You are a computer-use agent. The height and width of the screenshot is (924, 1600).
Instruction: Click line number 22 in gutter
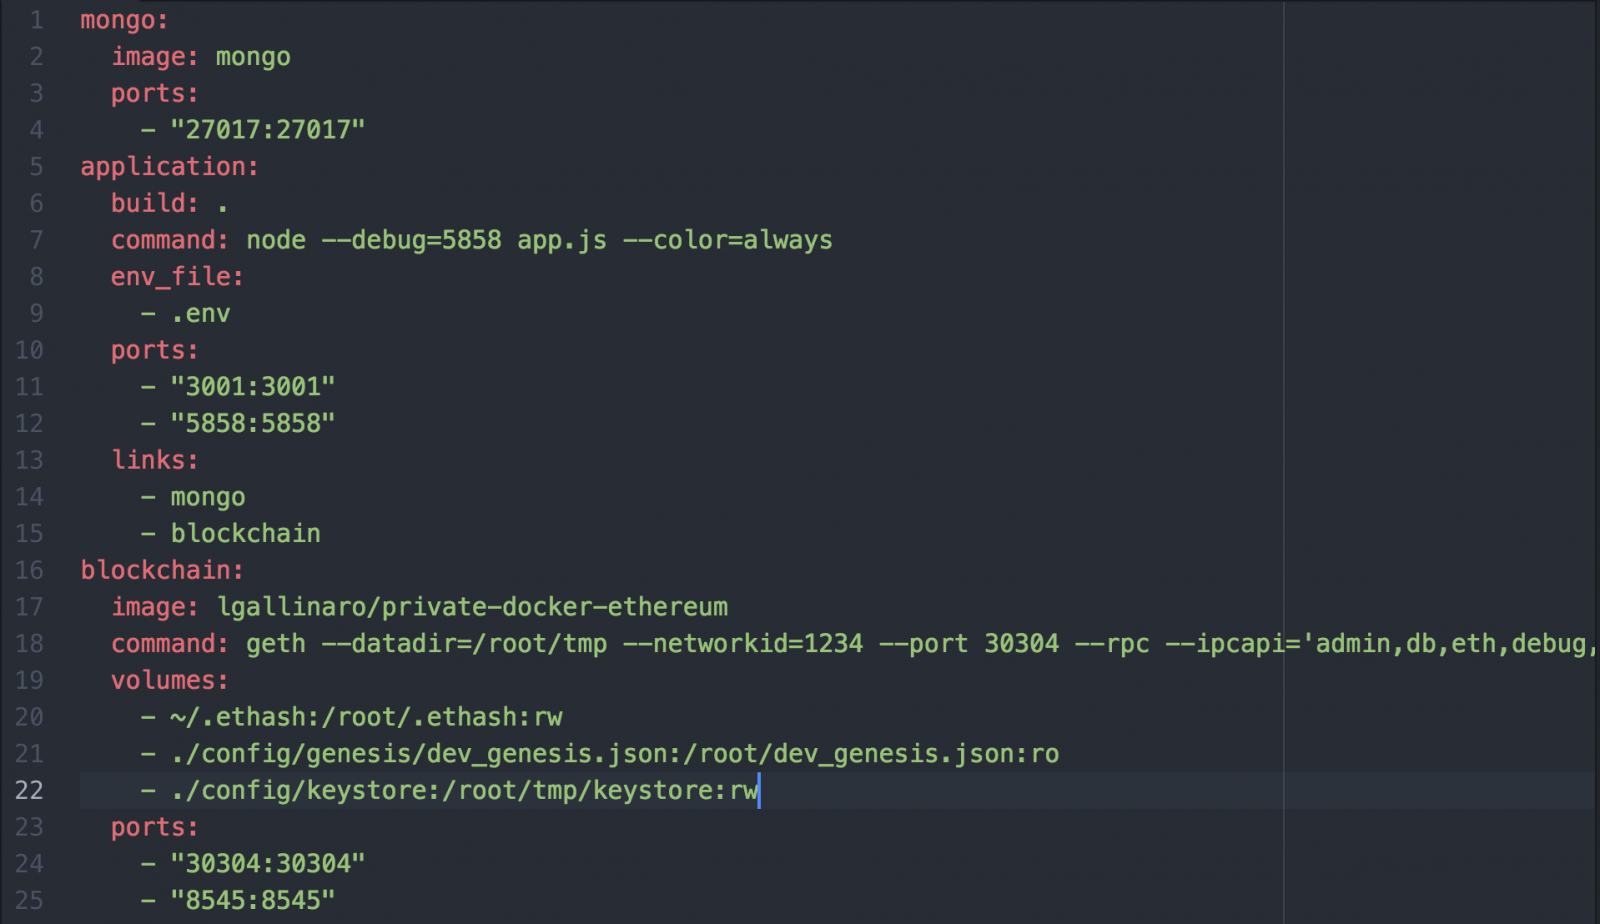coord(29,791)
